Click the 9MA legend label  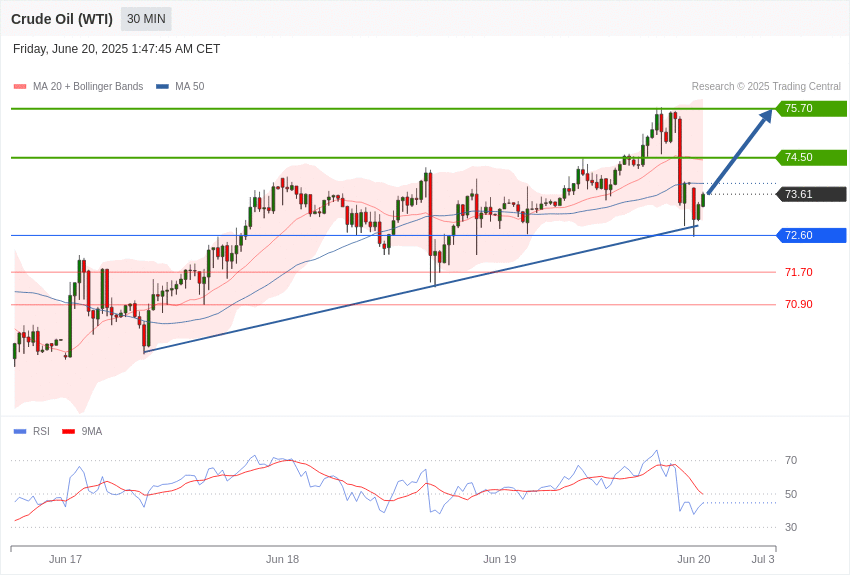pyautogui.click(x=92, y=431)
